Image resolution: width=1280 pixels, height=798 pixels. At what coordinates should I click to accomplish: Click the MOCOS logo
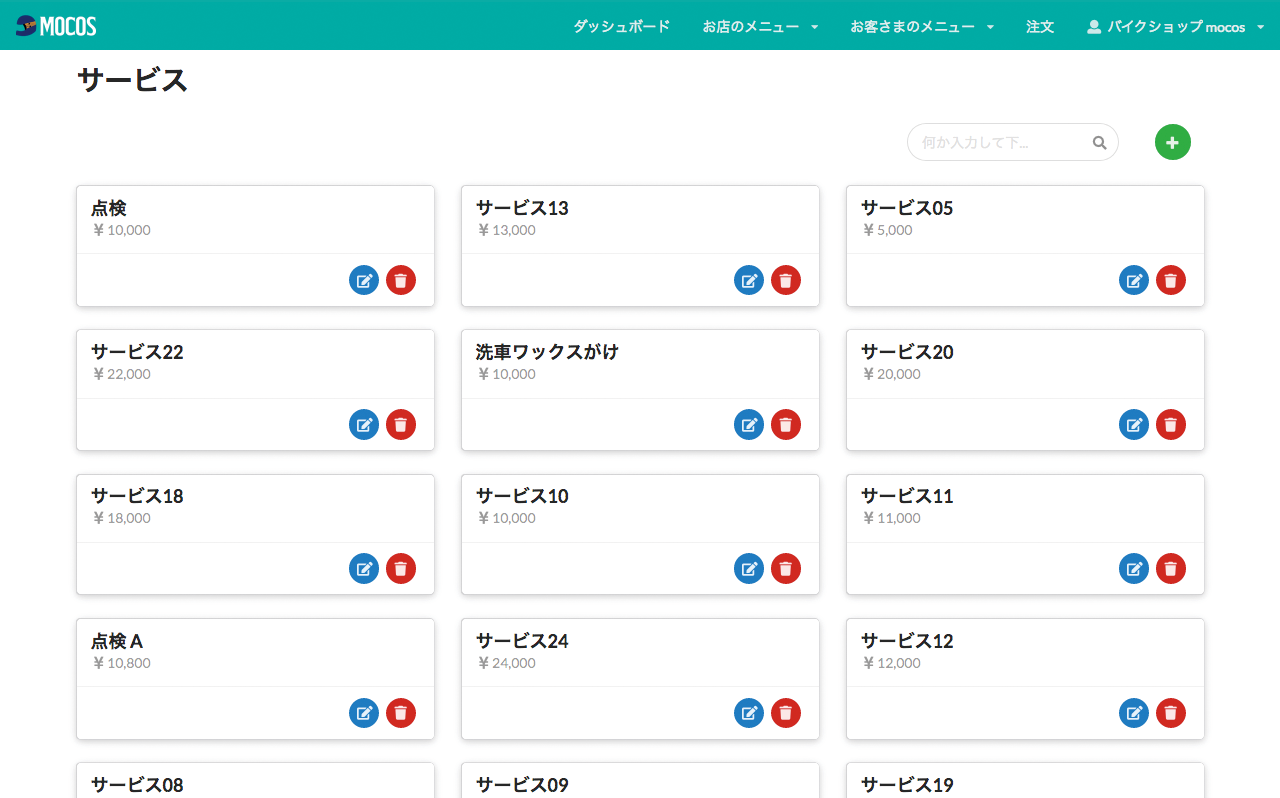[x=56, y=26]
